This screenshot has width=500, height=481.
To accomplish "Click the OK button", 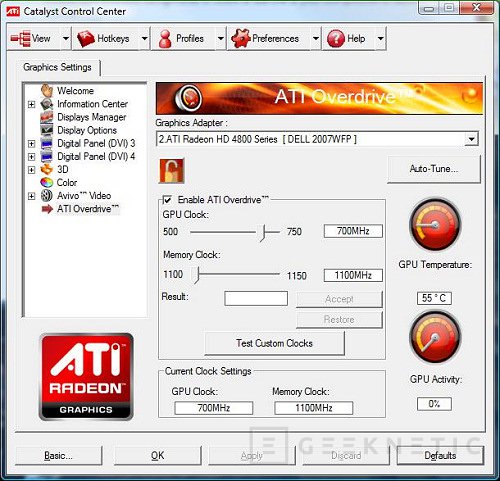I will click(157, 455).
